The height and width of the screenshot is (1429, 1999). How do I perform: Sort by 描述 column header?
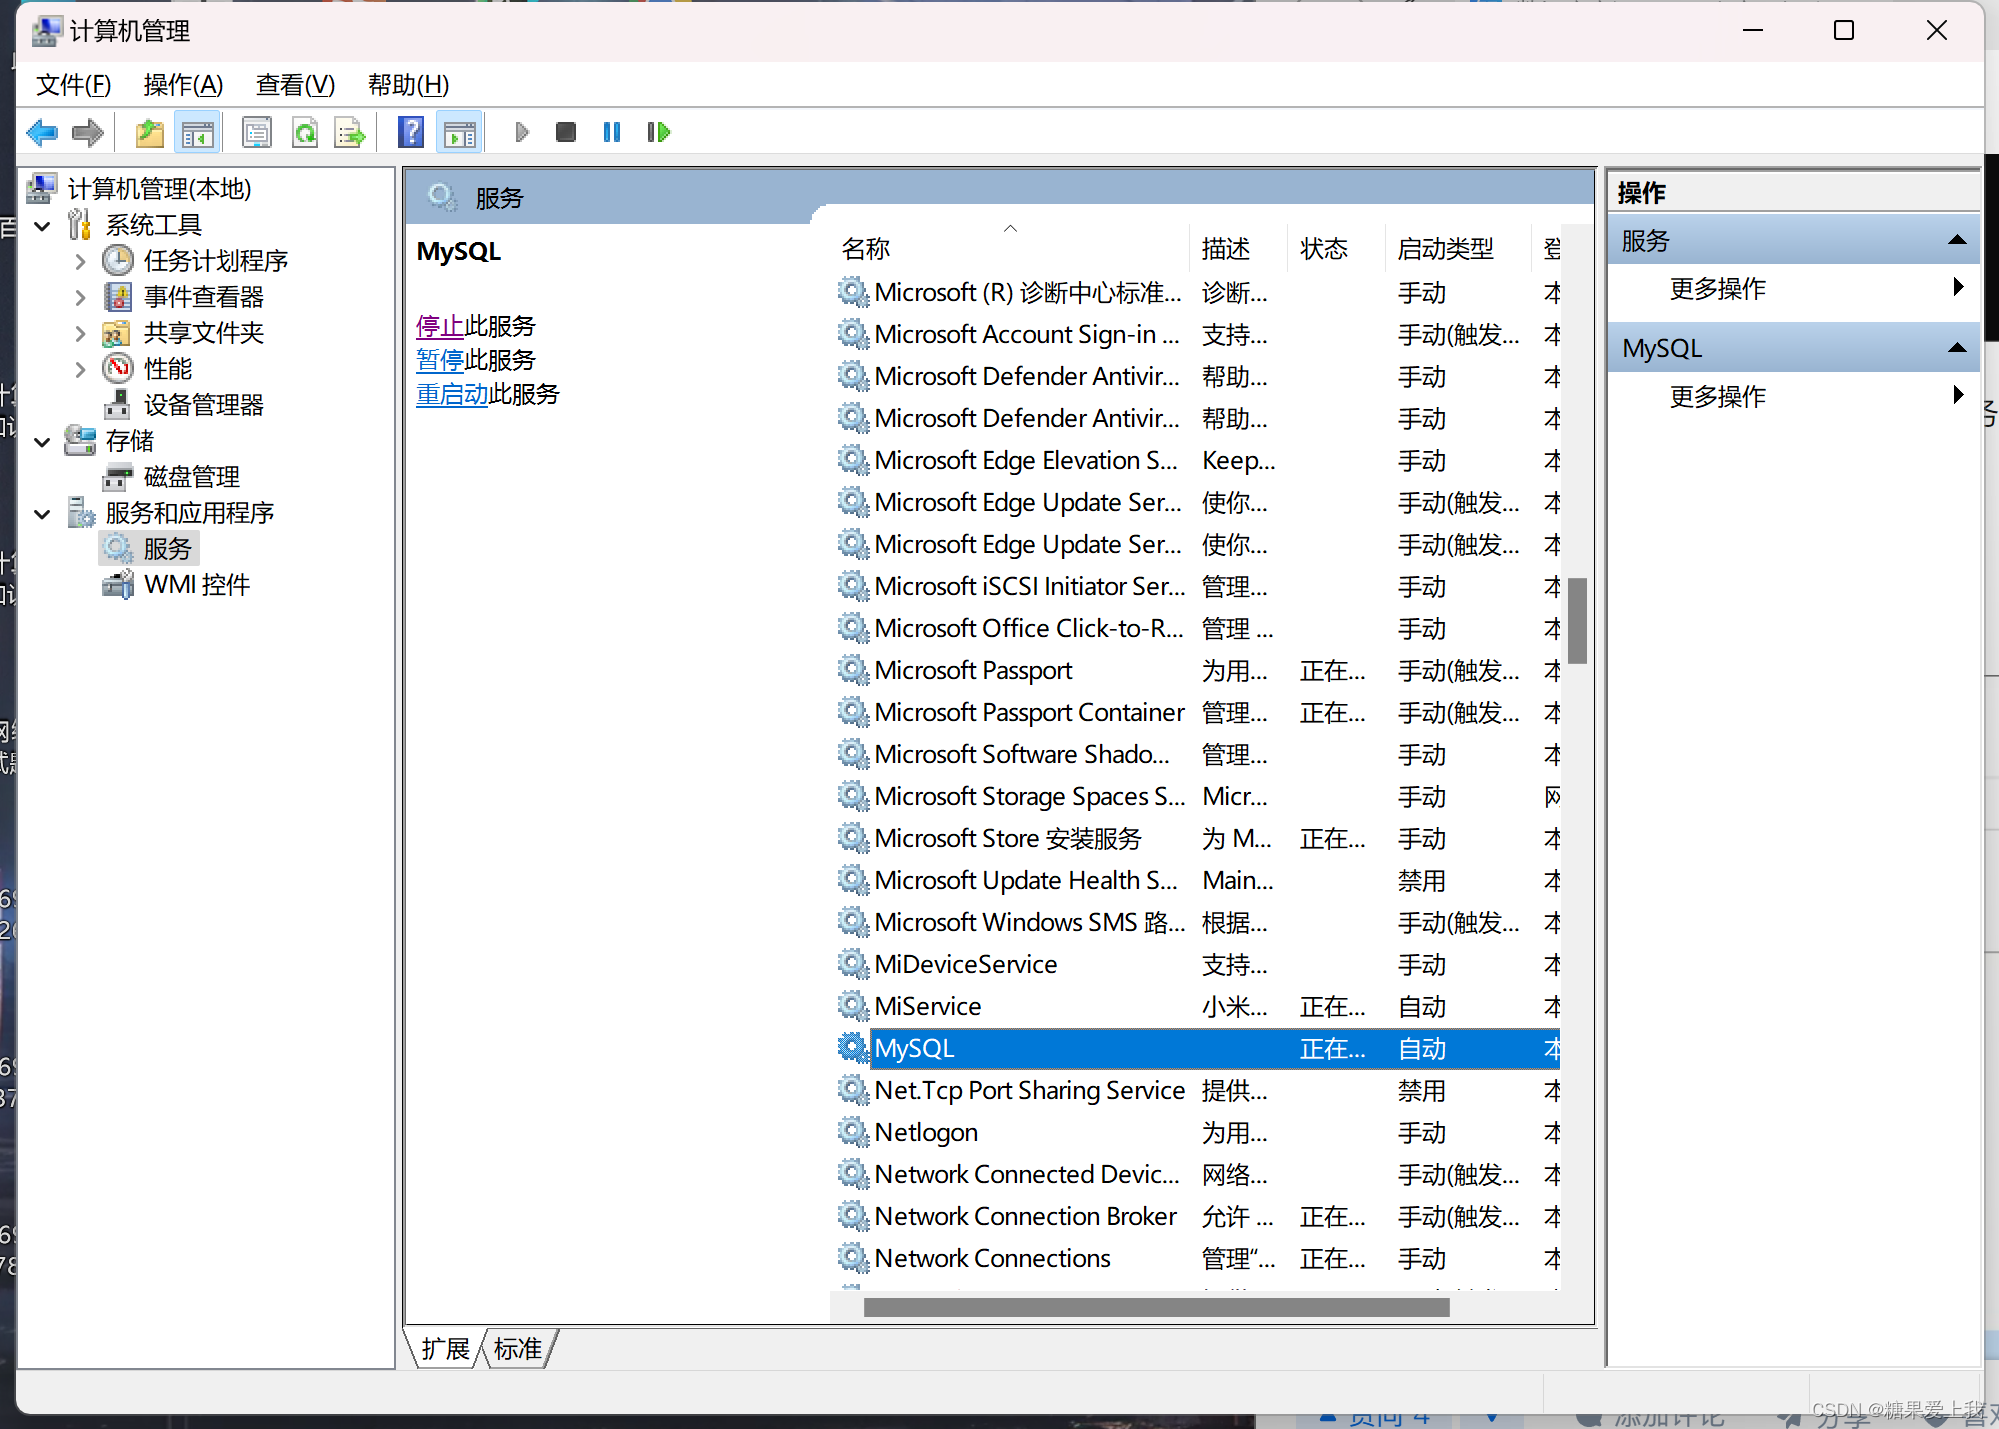tap(1239, 248)
